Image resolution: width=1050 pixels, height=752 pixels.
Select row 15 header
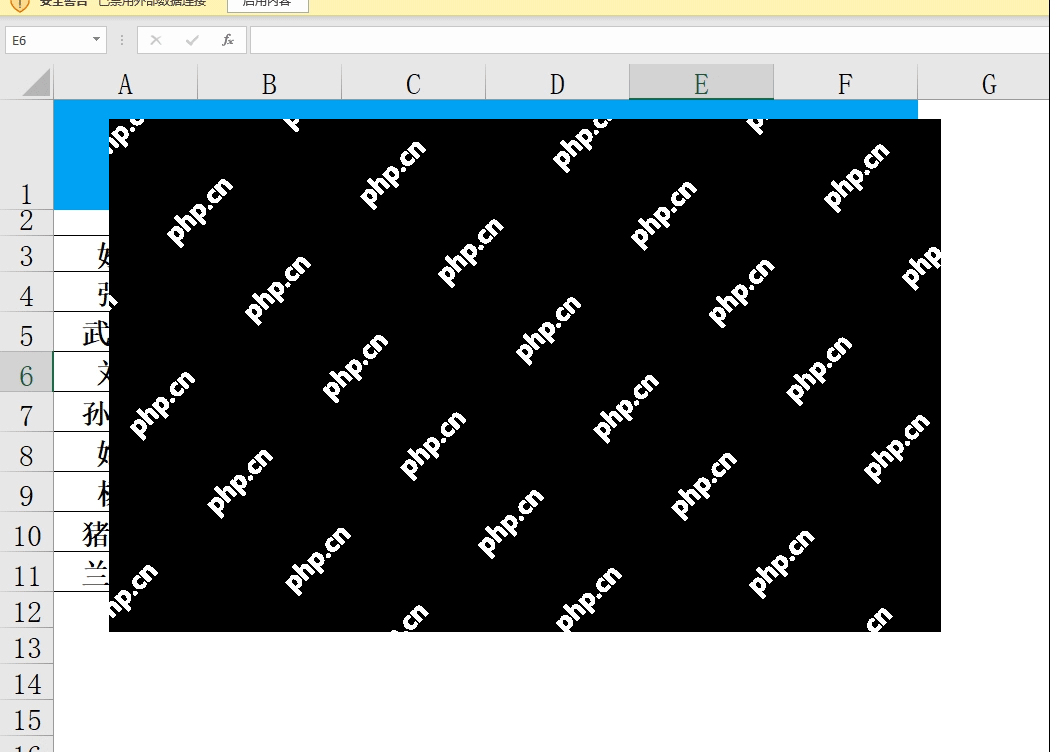26,718
